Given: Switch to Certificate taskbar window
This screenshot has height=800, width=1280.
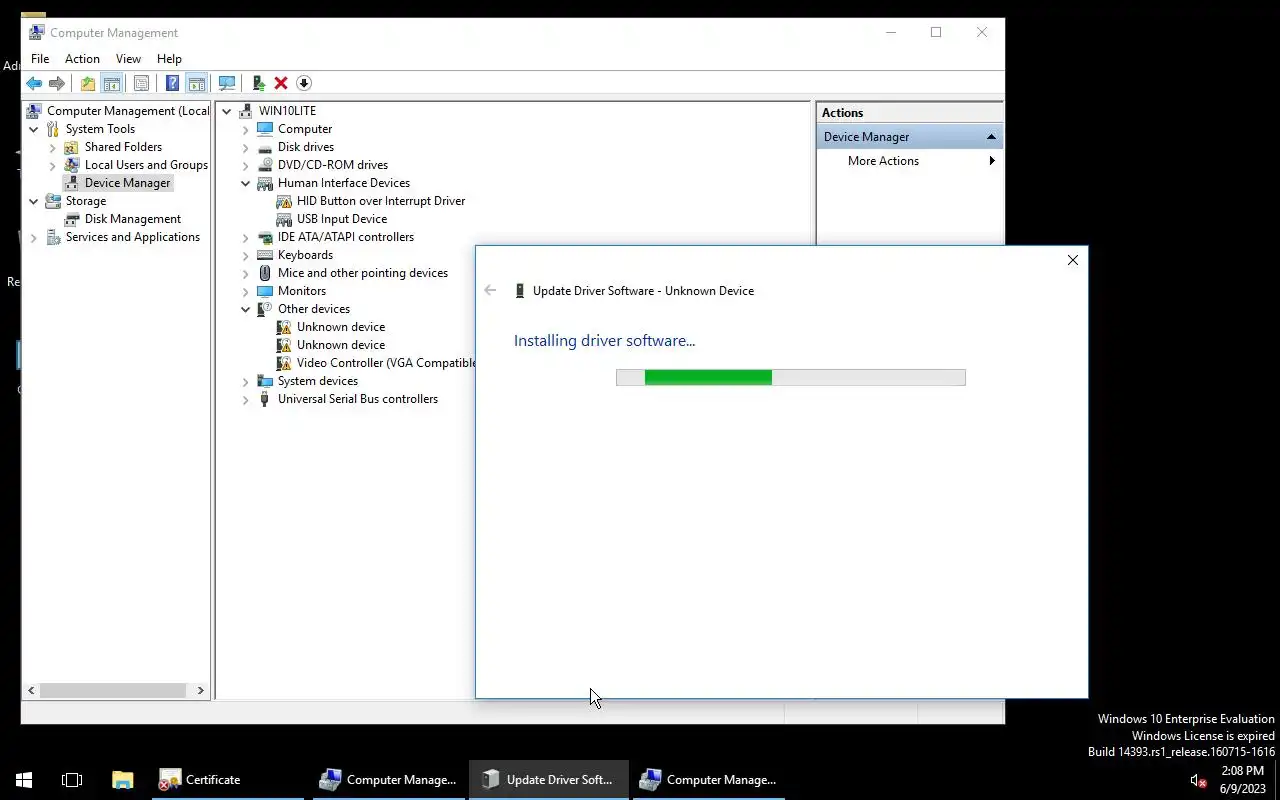Looking at the screenshot, I should [x=227, y=779].
